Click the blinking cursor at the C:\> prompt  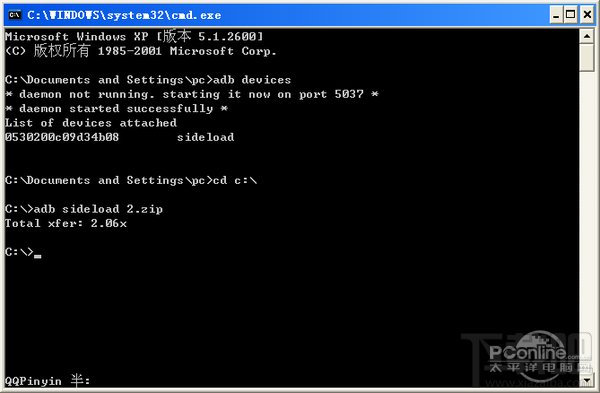pos(37,256)
